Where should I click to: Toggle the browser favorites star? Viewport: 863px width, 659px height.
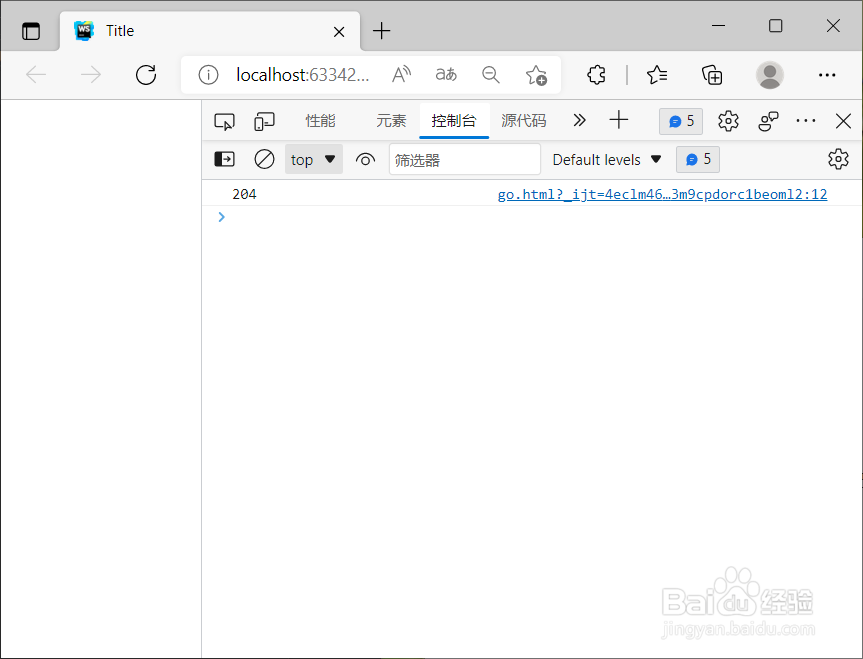coord(537,75)
